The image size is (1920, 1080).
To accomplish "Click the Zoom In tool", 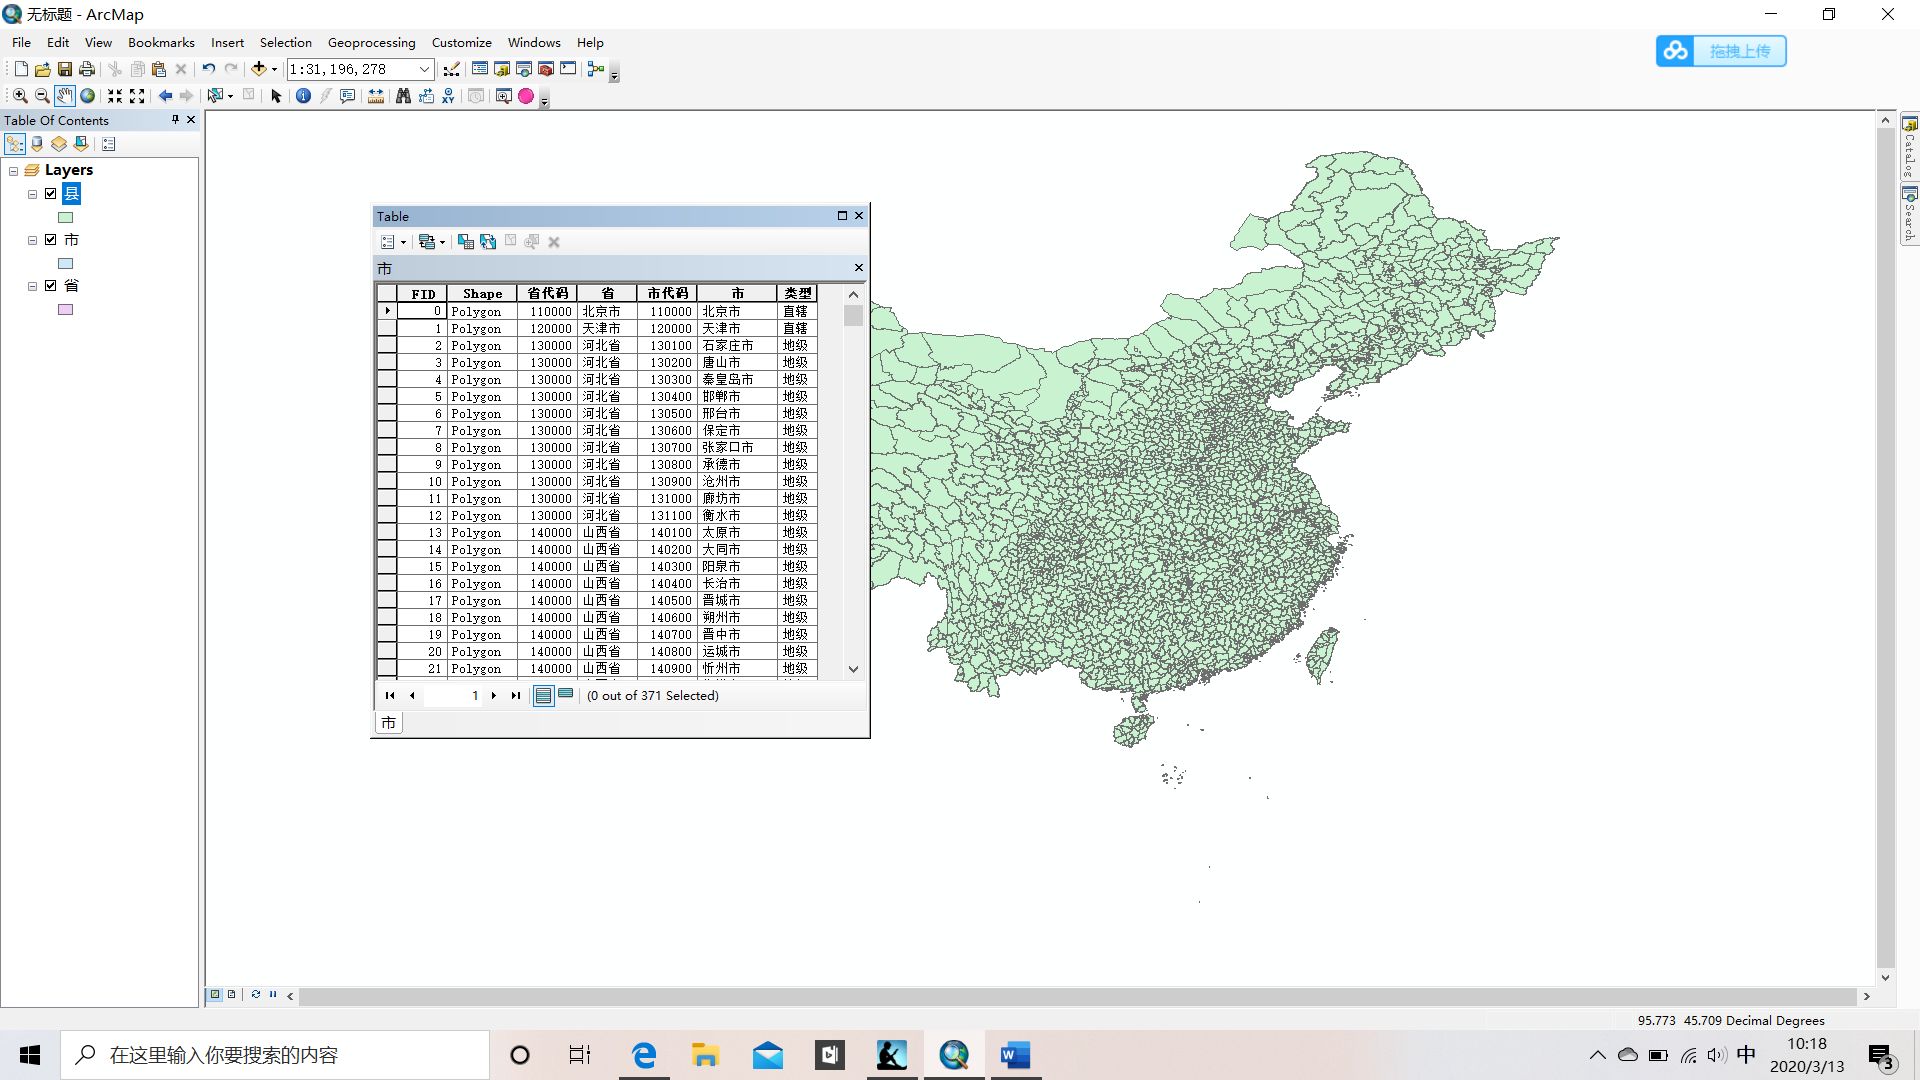I will pos(19,96).
